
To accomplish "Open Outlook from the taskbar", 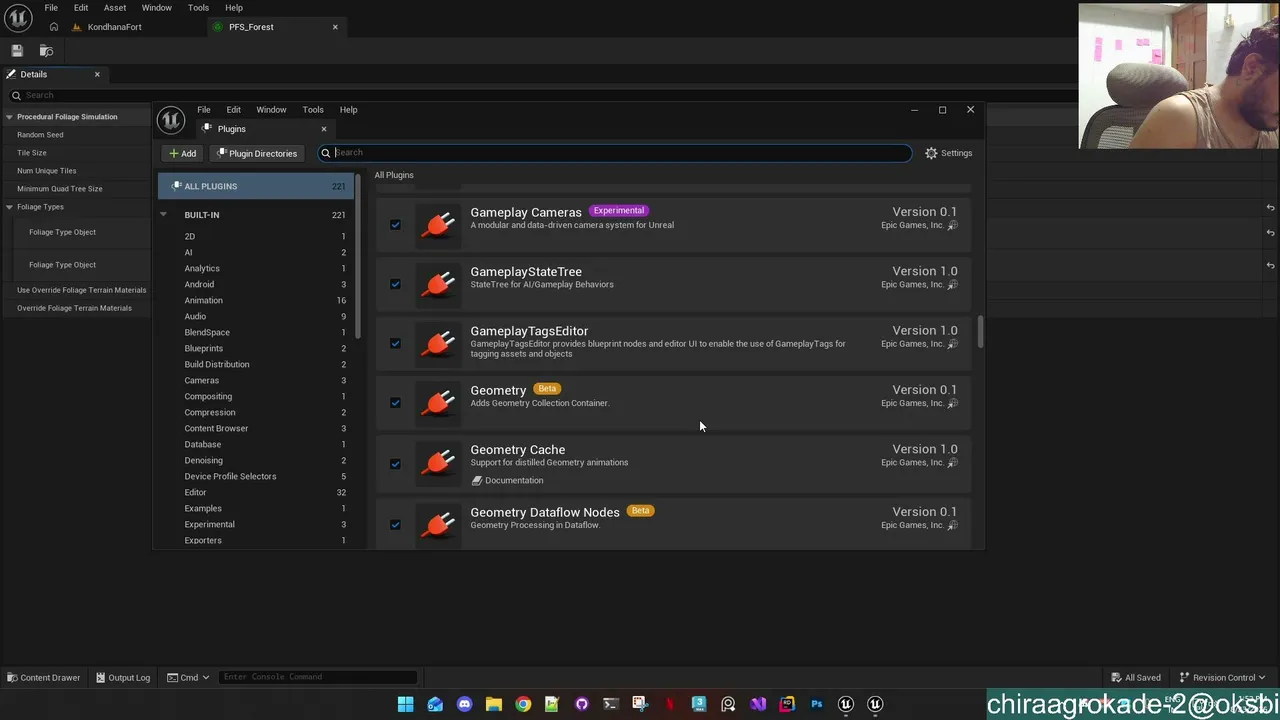I will pos(435,704).
